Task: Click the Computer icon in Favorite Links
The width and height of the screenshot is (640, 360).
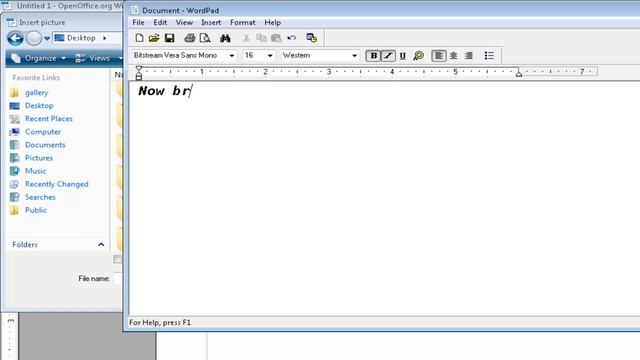Action: (14, 132)
